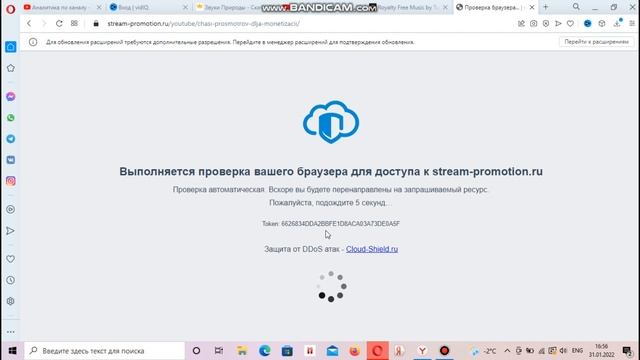Open Telegram in the sidebar
The height and width of the screenshot is (360, 640).
click(11, 139)
